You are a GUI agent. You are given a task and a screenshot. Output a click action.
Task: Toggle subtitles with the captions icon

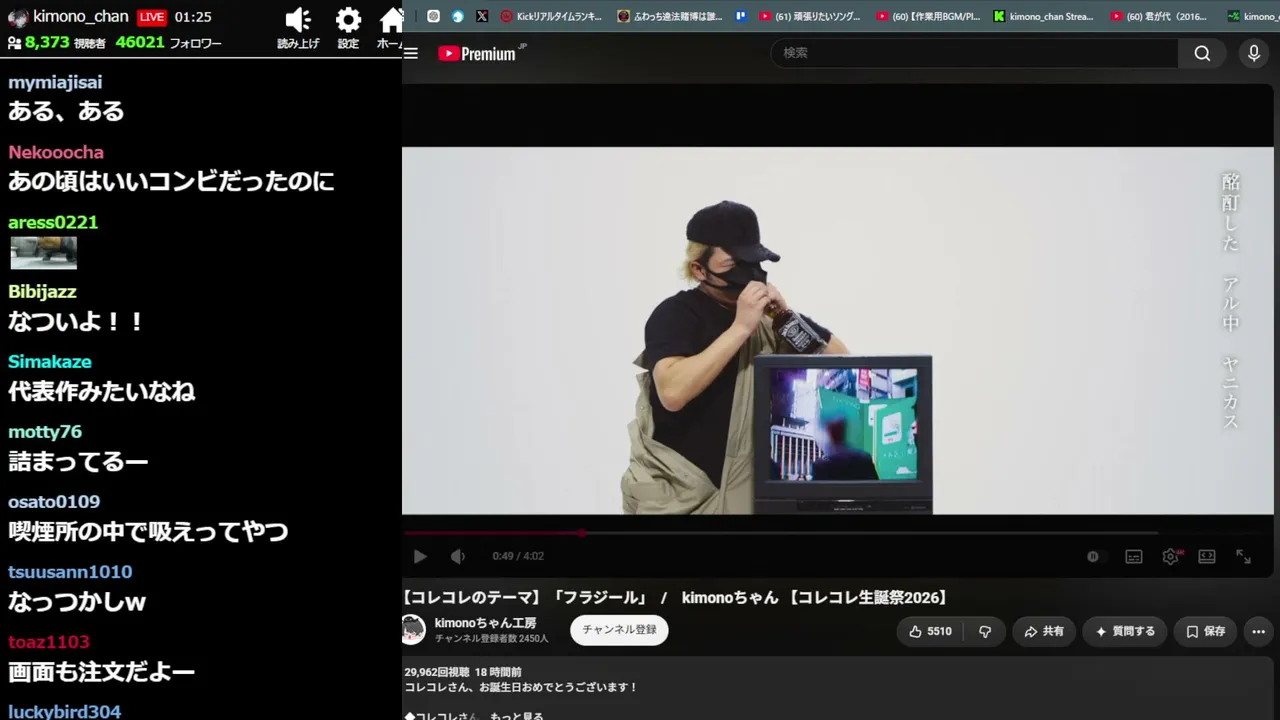[1134, 557]
